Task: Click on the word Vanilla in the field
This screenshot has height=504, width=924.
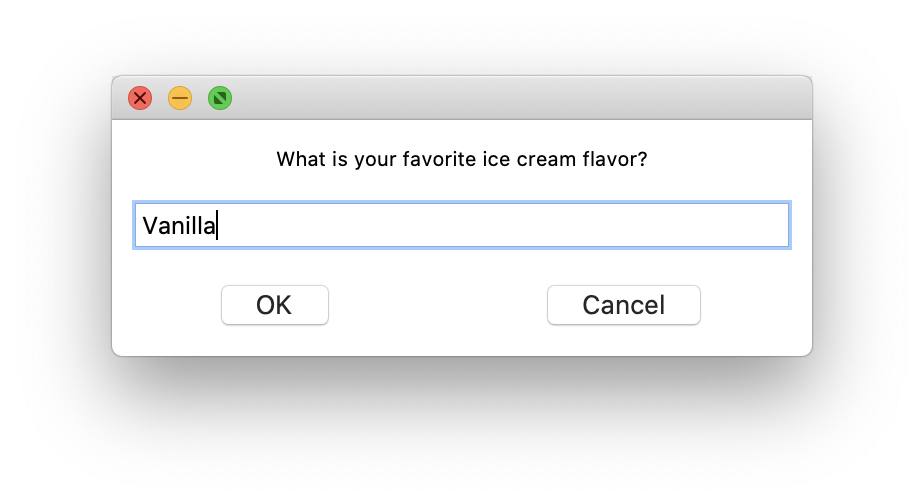Action: click(178, 226)
